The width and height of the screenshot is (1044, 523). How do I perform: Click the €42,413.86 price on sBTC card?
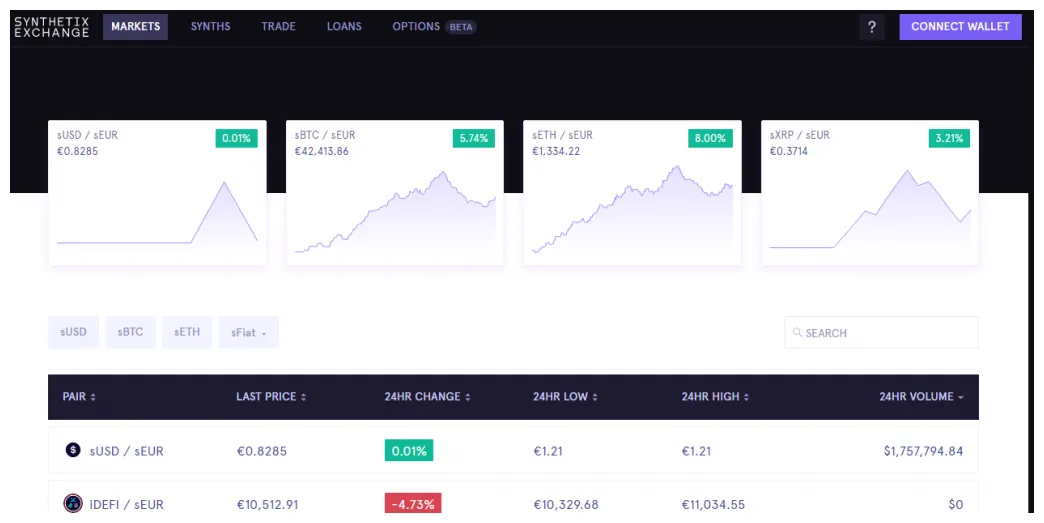point(322,151)
